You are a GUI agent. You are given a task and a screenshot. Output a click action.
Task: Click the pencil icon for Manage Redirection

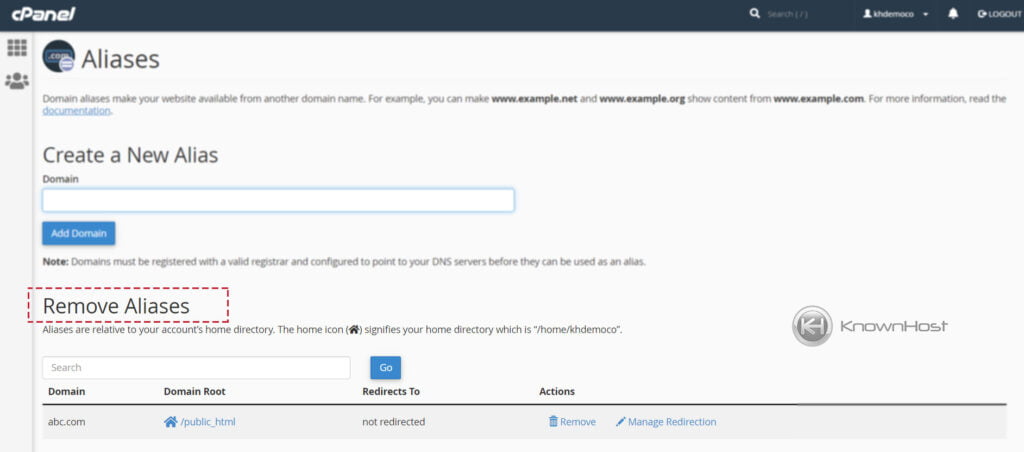(x=620, y=422)
